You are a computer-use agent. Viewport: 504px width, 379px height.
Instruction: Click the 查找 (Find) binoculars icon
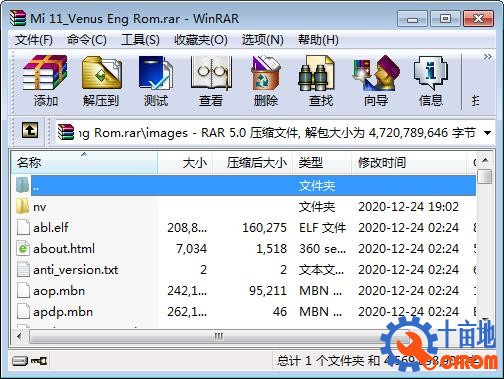click(316, 73)
